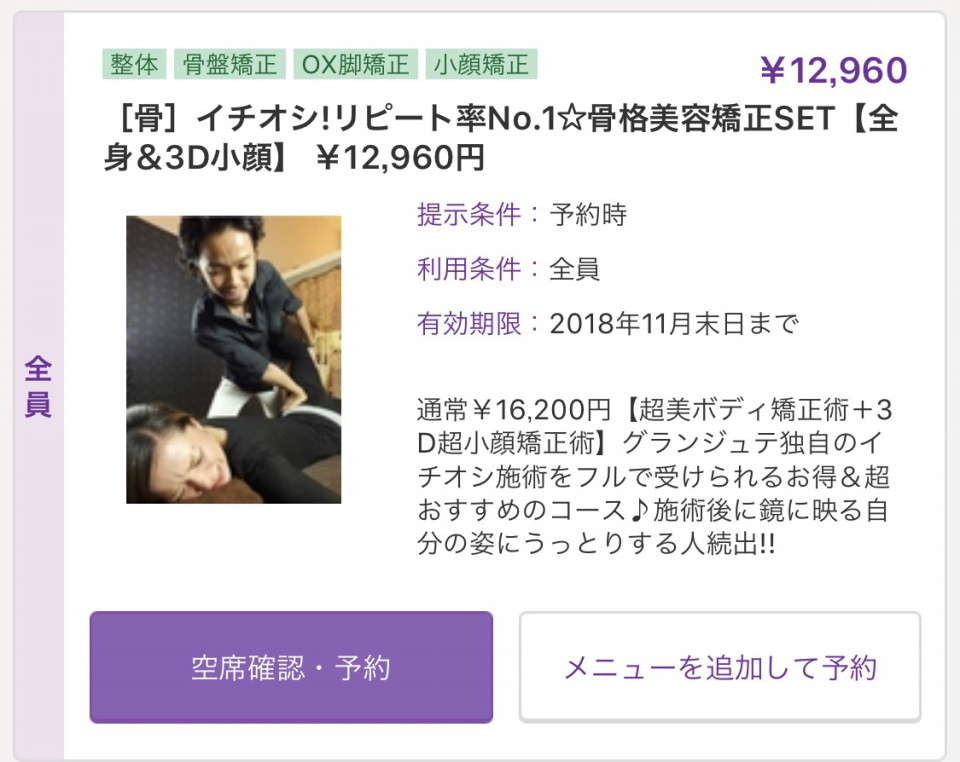
Task: Click the 全員 side label strip
Action: click(x=38, y=387)
